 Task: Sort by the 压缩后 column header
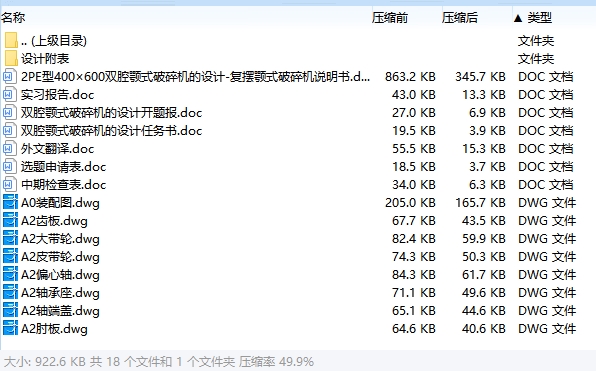click(460, 17)
